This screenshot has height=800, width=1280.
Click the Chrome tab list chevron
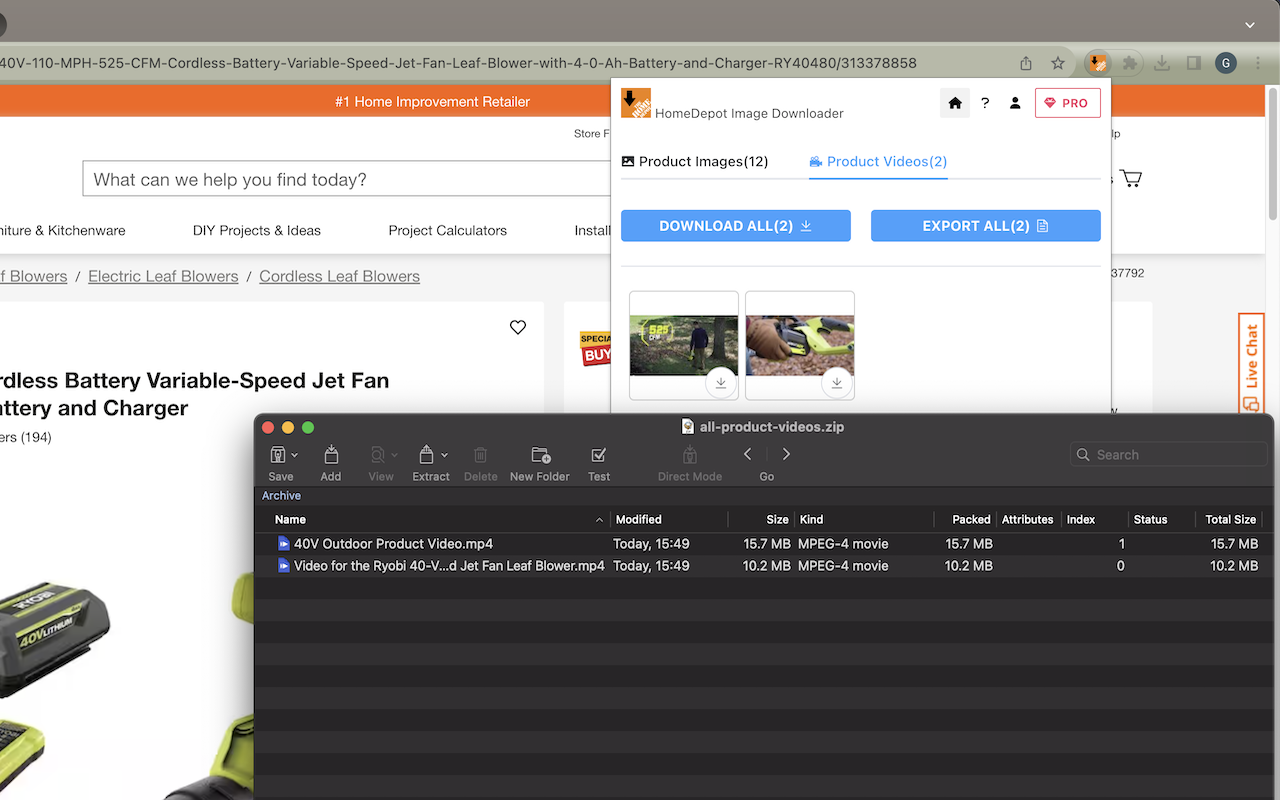tap(1250, 24)
